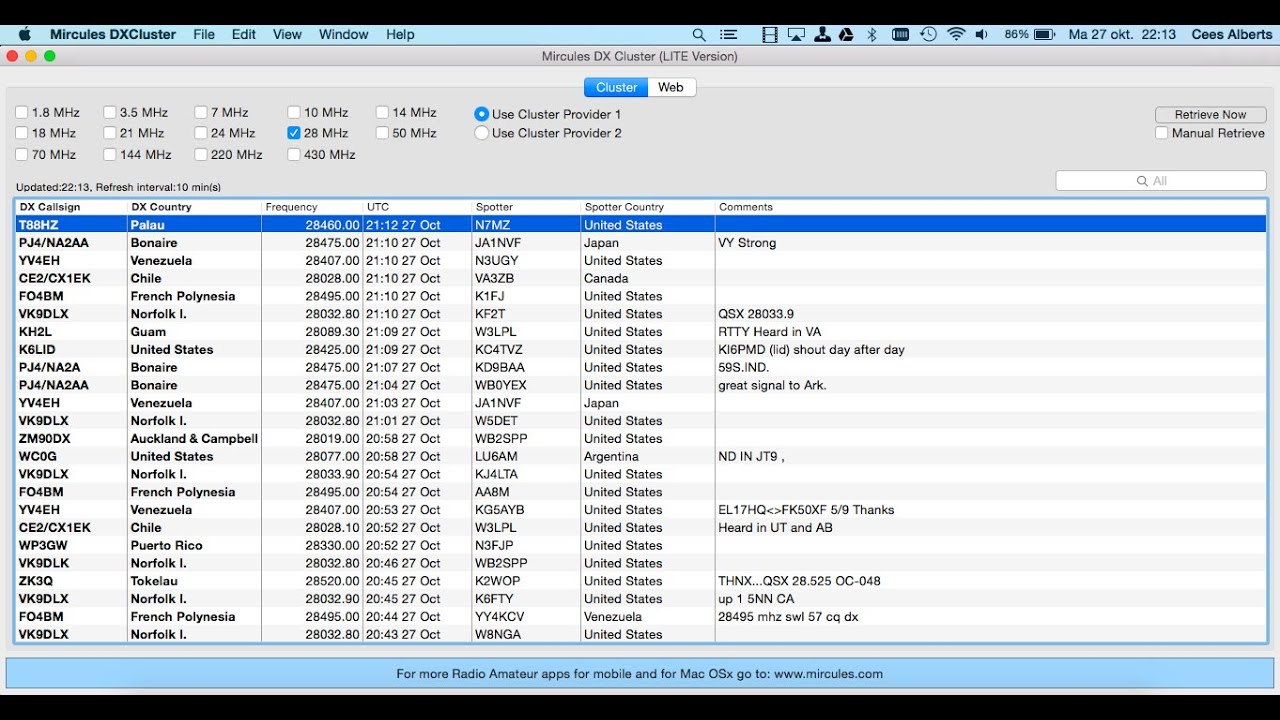Enable the 50 MHz band filter
Viewport: 1280px width, 720px height.
click(x=383, y=133)
